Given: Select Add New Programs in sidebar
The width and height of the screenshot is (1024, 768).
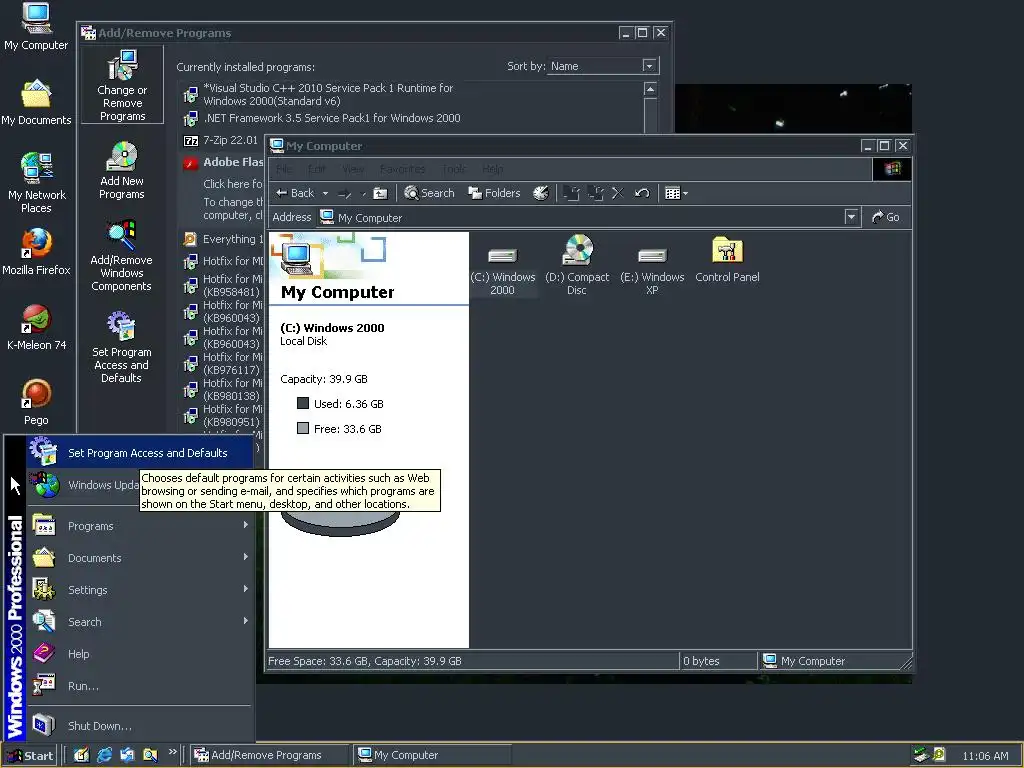Looking at the screenshot, I should [122, 170].
